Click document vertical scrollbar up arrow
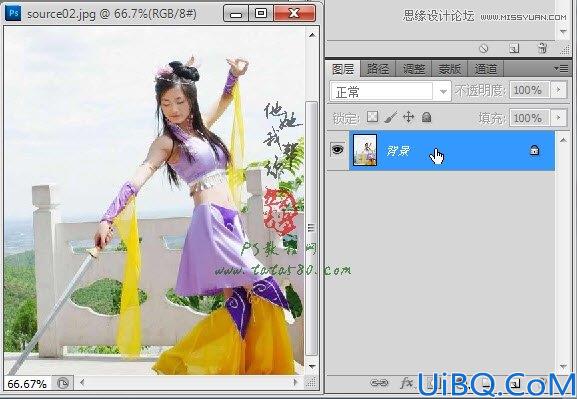 tap(312, 35)
